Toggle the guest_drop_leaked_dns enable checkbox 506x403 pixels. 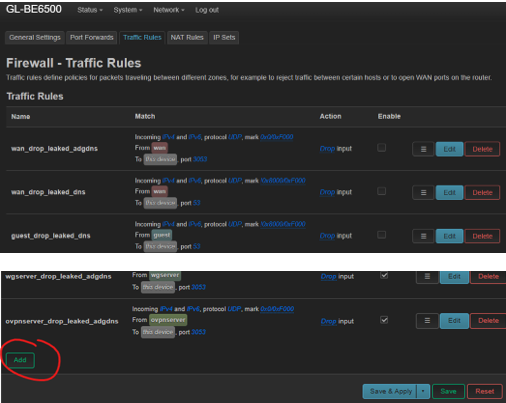[x=382, y=235]
